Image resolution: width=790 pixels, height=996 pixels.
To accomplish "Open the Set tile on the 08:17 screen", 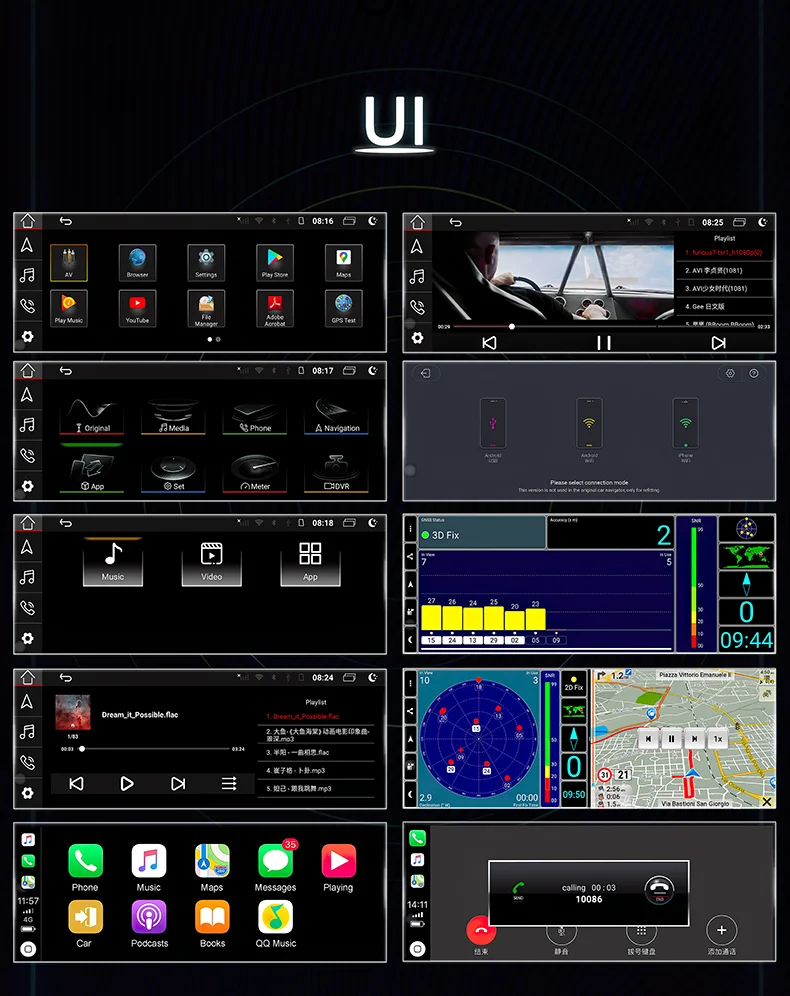I will pyautogui.click(x=173, y=474).
